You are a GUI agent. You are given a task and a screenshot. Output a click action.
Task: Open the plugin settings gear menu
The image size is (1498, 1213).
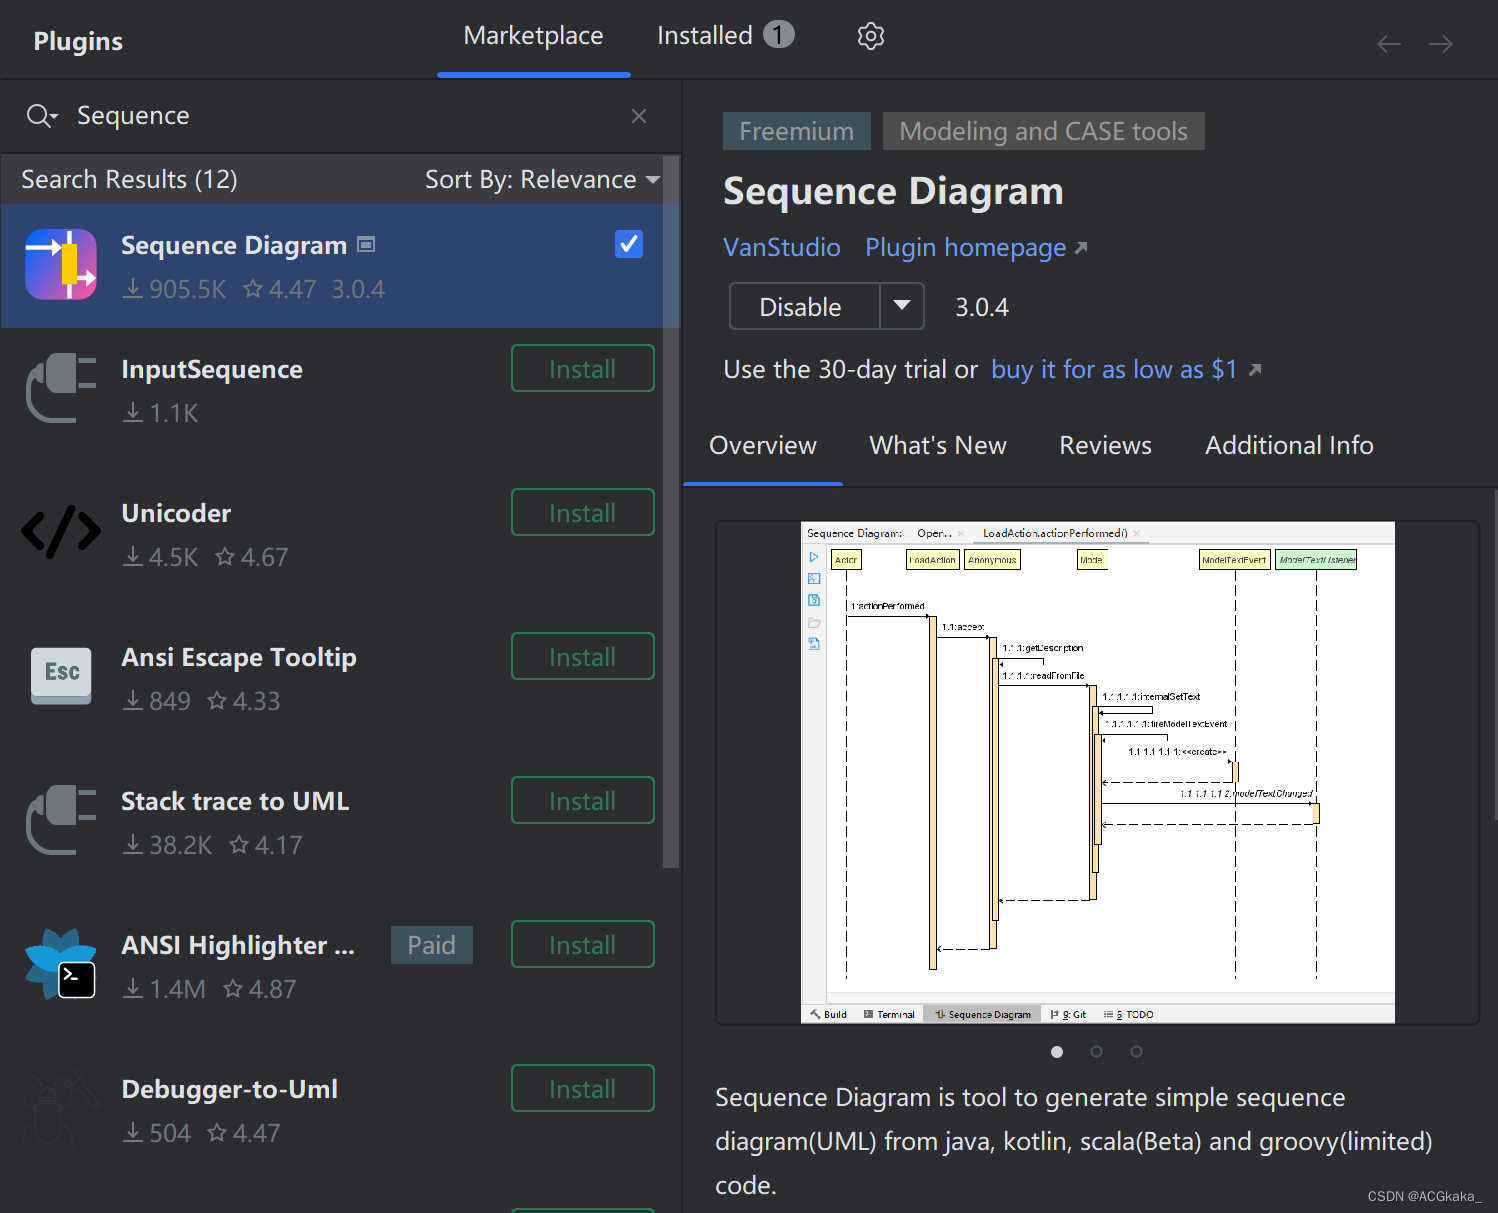[871, 36]
